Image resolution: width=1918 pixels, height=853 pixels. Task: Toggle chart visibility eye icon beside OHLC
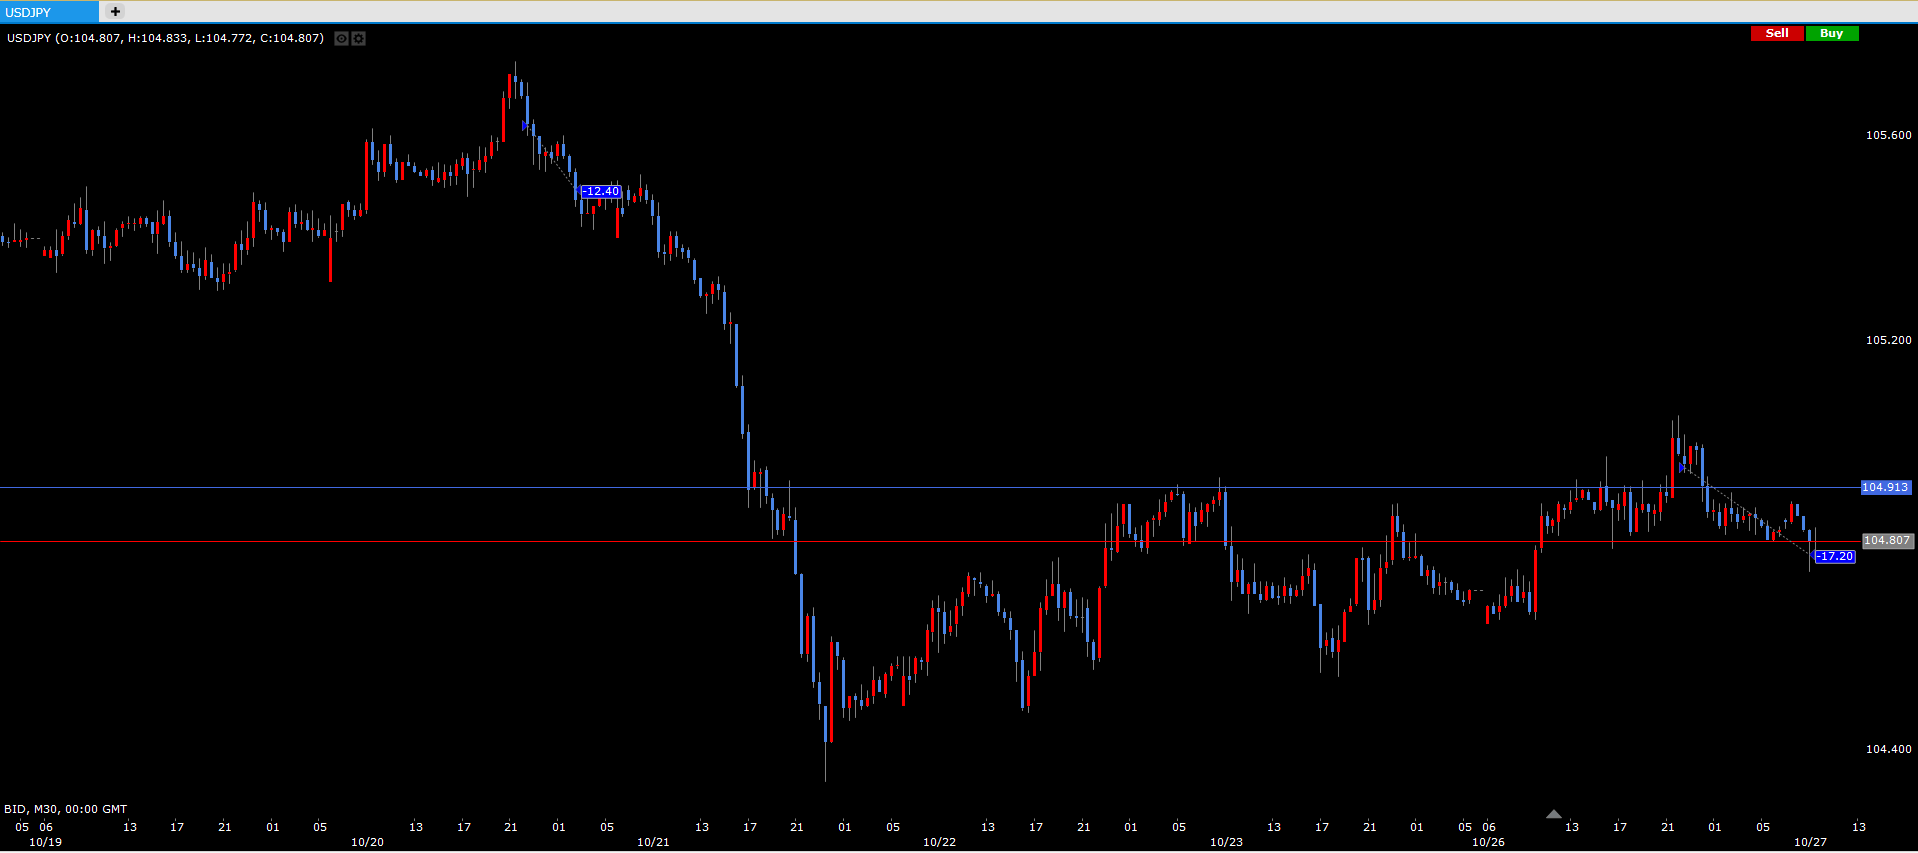click(341, 39)
